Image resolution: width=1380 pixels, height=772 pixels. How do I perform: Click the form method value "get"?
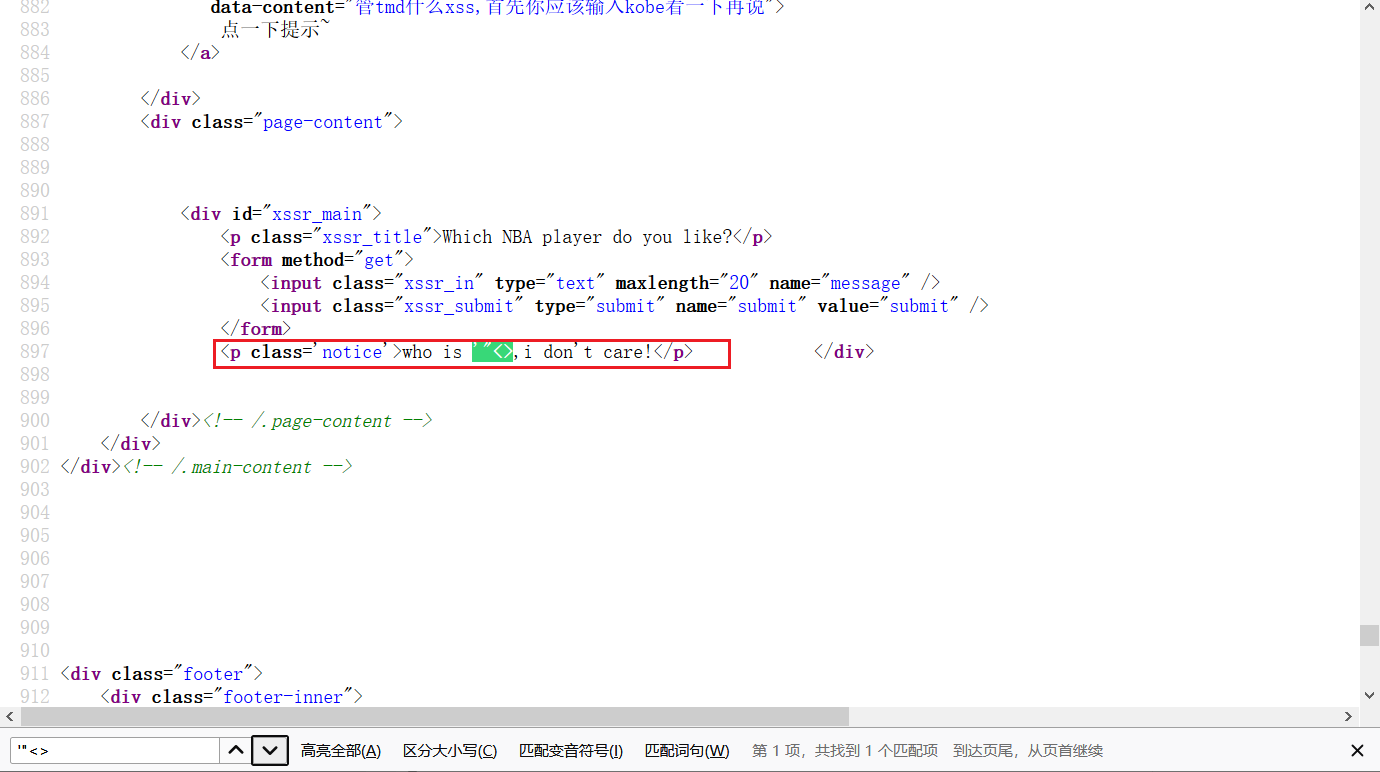379,260
